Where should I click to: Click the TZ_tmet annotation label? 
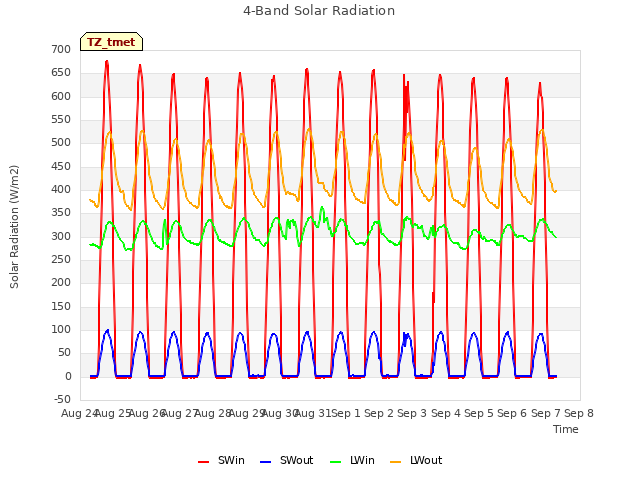(x=111, y=42)
